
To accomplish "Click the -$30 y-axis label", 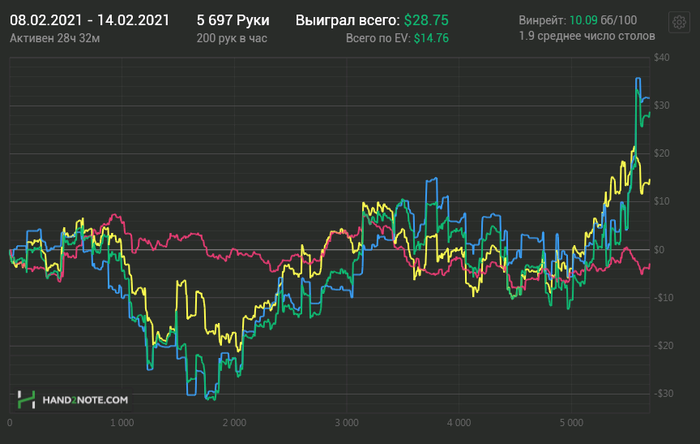I will (662, 394).
